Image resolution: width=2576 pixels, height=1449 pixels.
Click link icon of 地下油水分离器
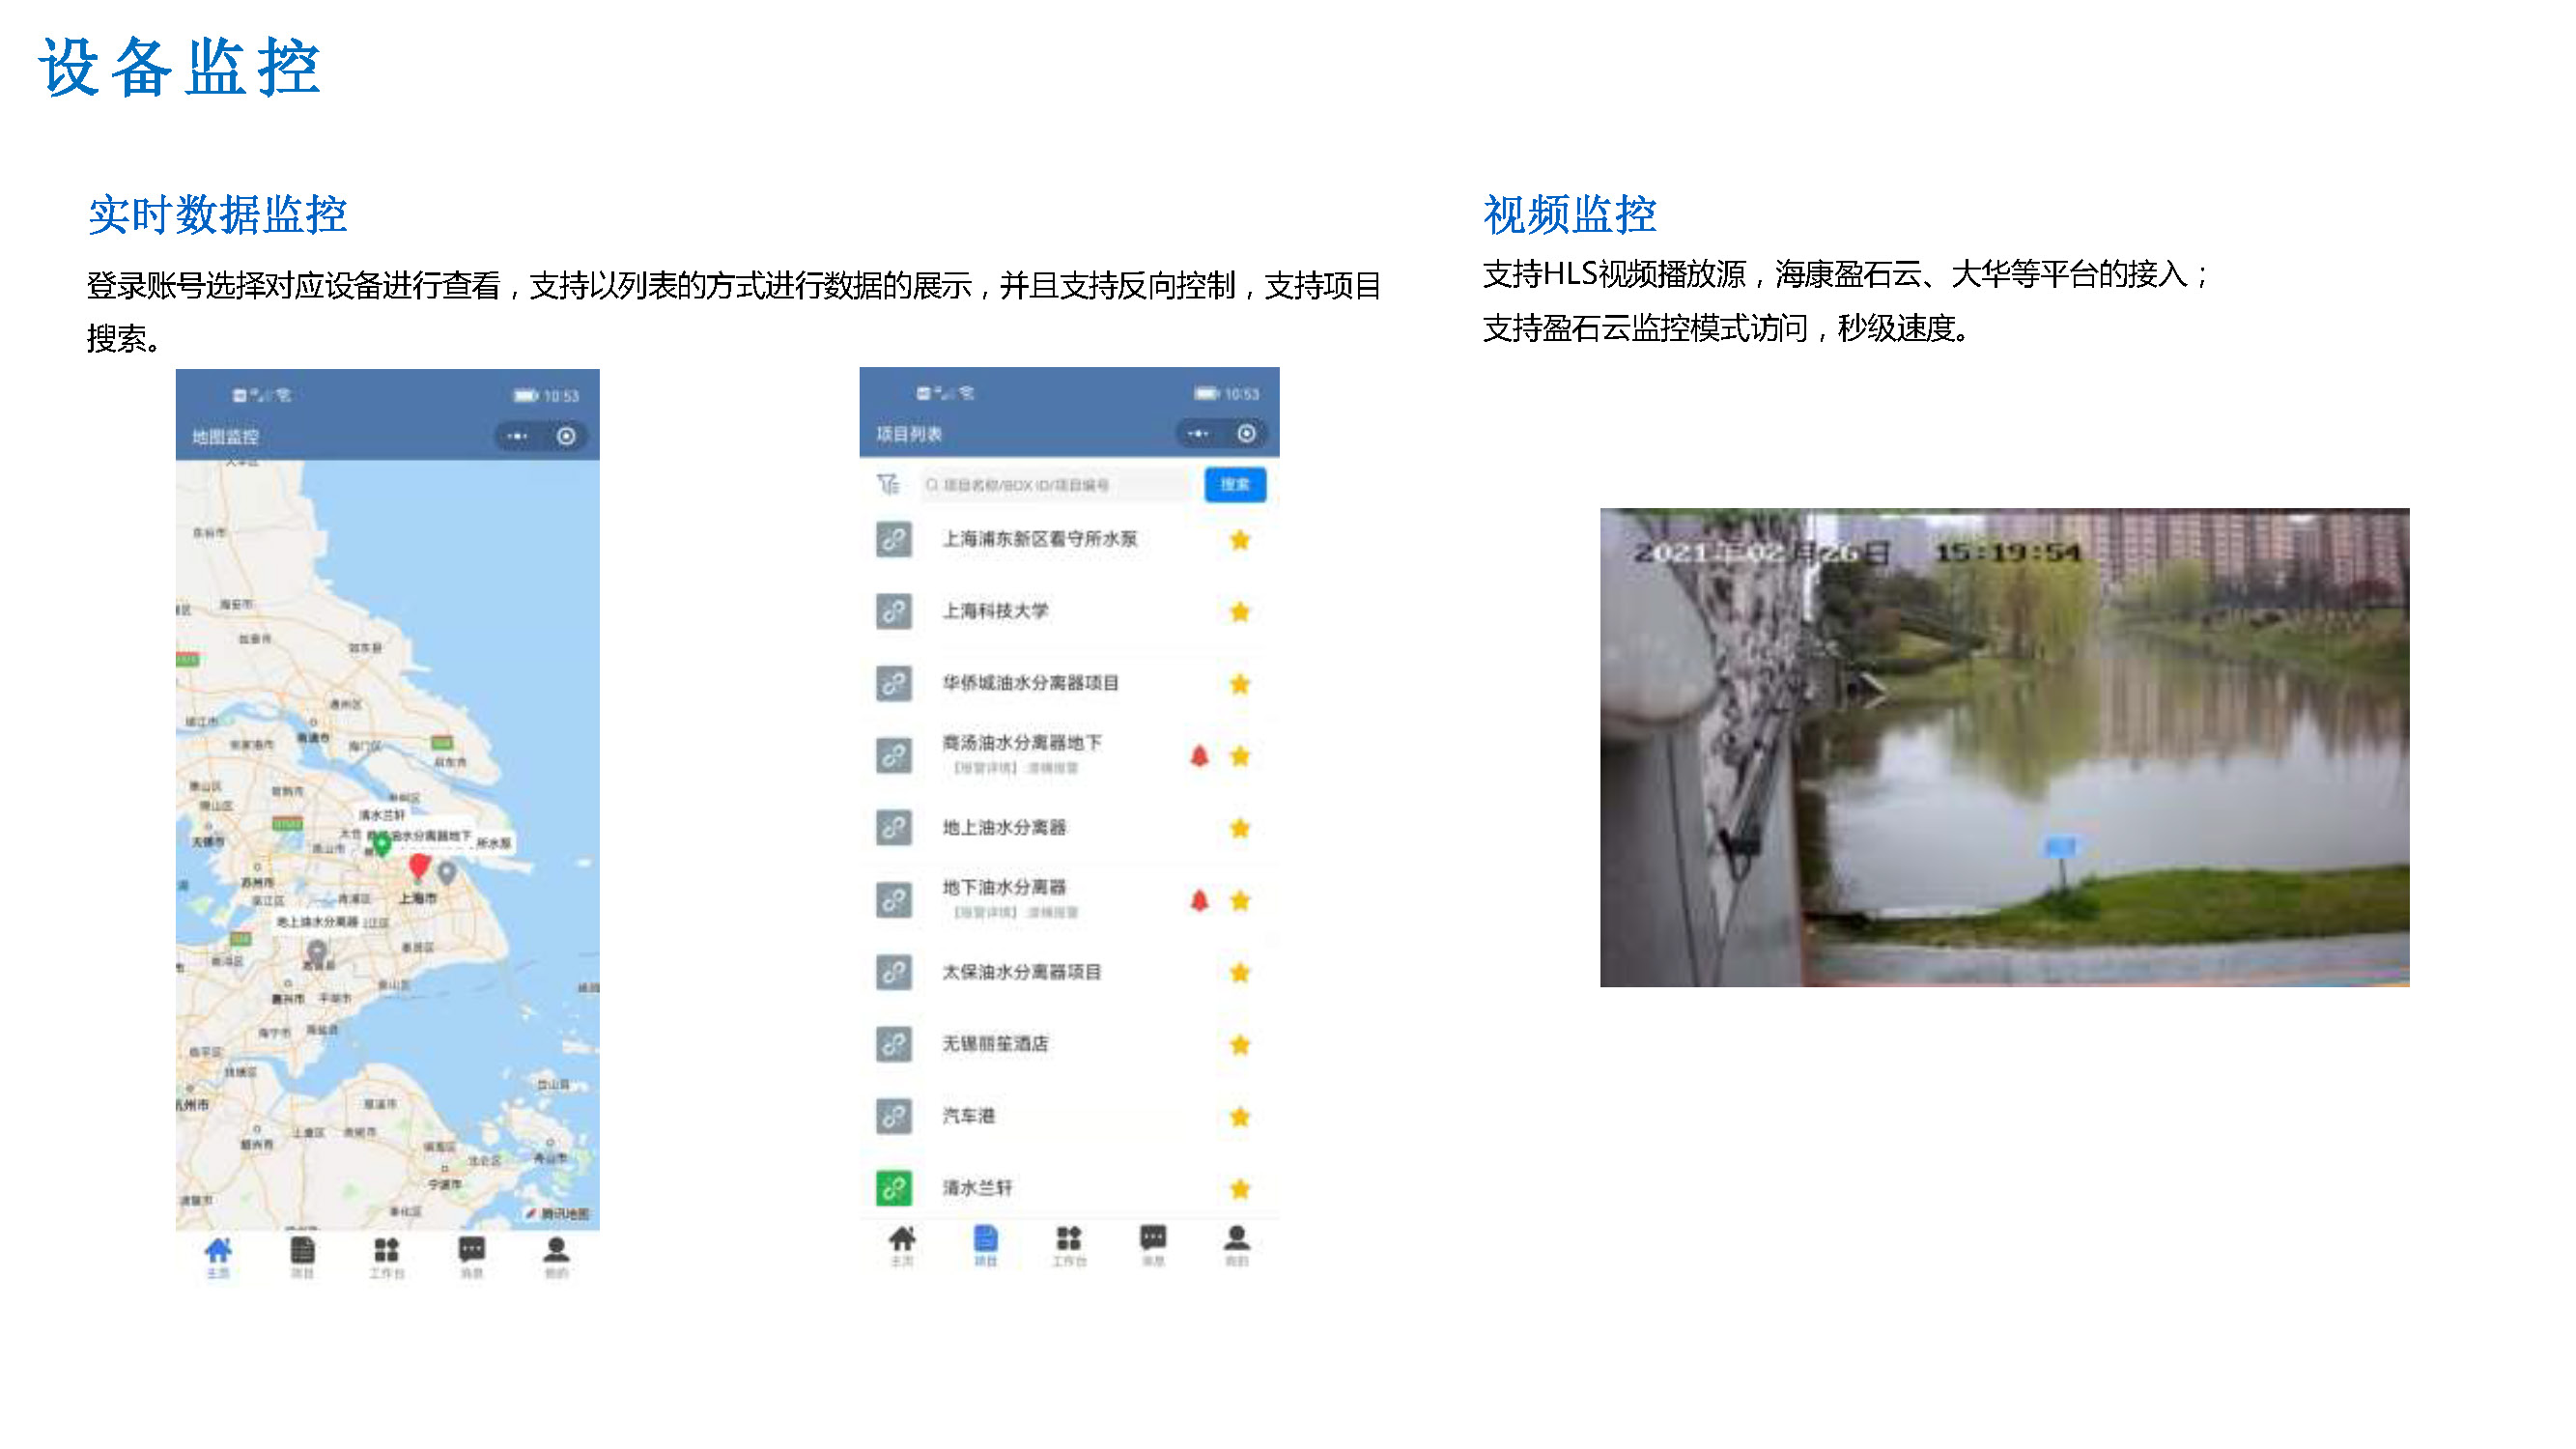pyautogui.click(x=894, y=900)
